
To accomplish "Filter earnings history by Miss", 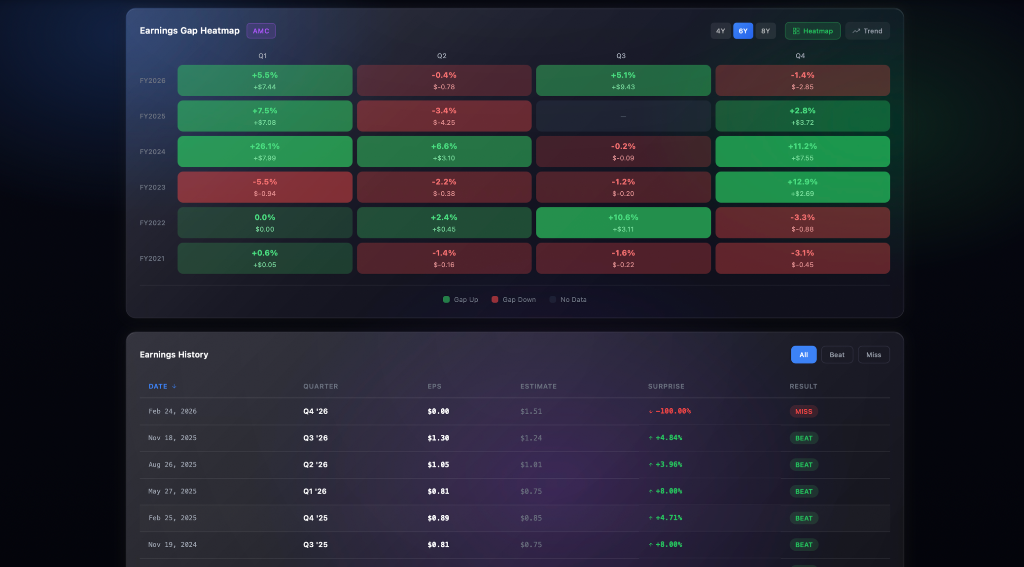I will (x=874, y=355).
